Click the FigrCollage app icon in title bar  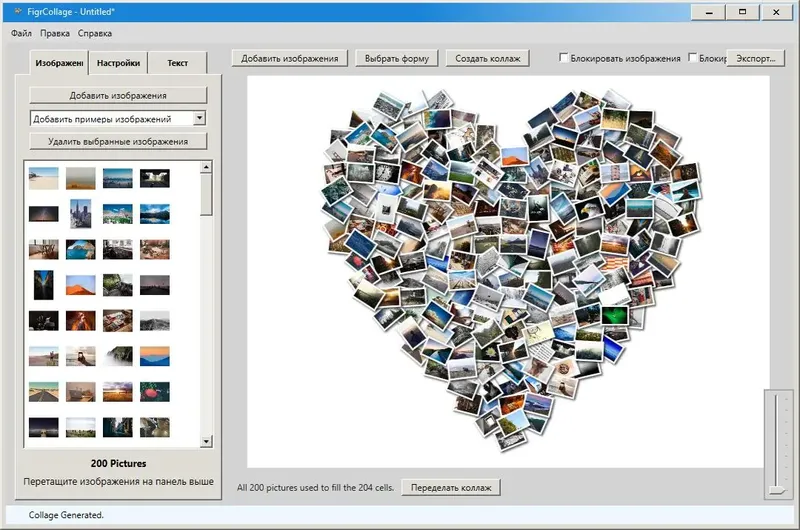coord(19,11)
